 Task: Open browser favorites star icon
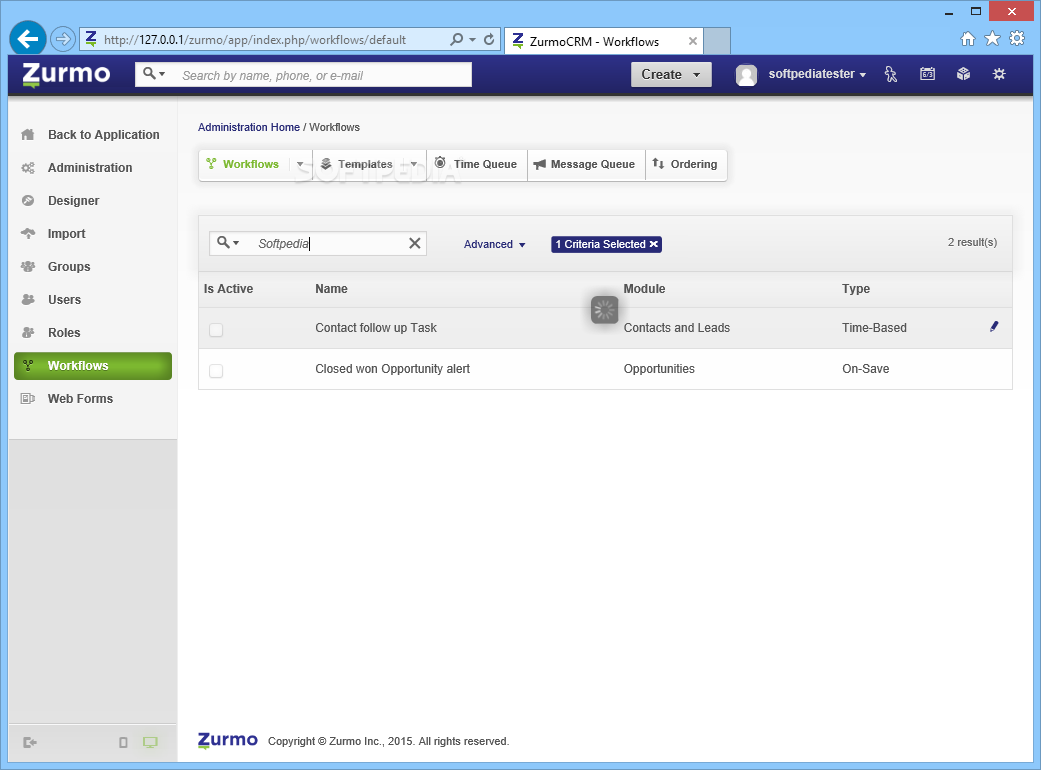[993, 38]
